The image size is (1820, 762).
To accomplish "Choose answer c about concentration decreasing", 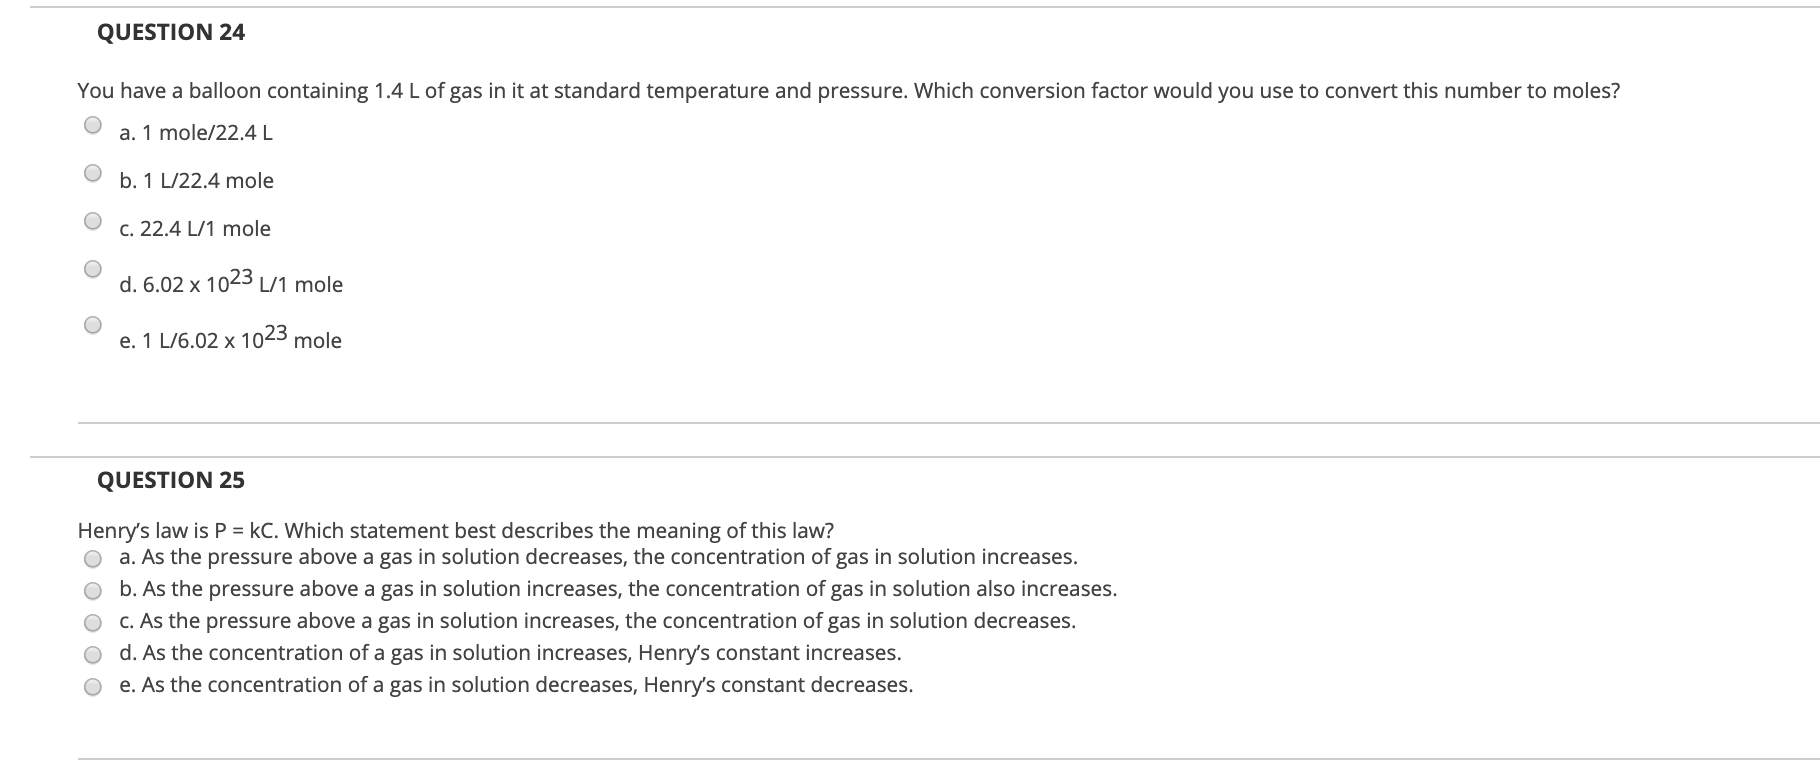I will pyautogui.click(x=91, y=622).
